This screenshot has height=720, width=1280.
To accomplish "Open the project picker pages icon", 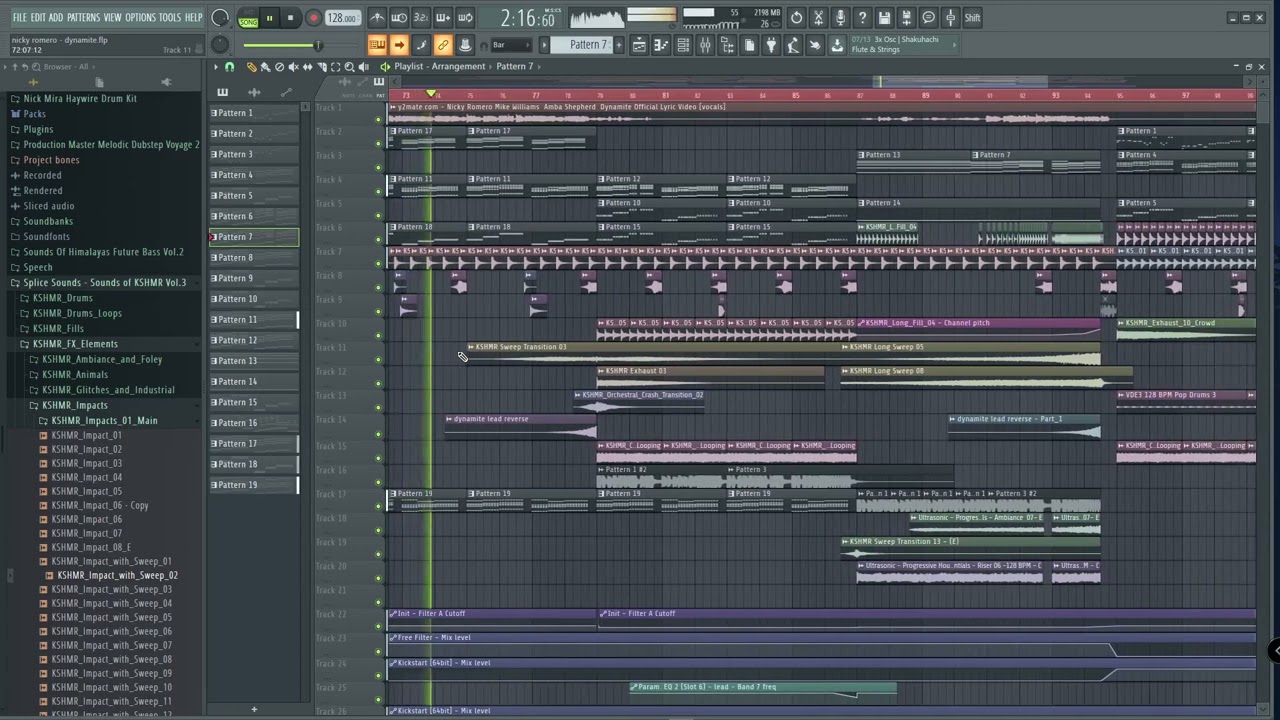I will [749, 45].
